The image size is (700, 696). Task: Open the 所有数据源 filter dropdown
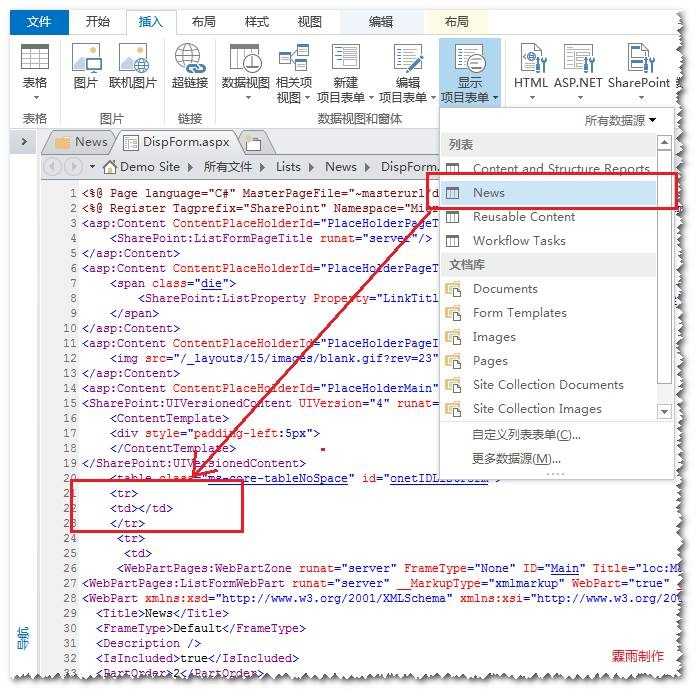[x=621, y=120]
